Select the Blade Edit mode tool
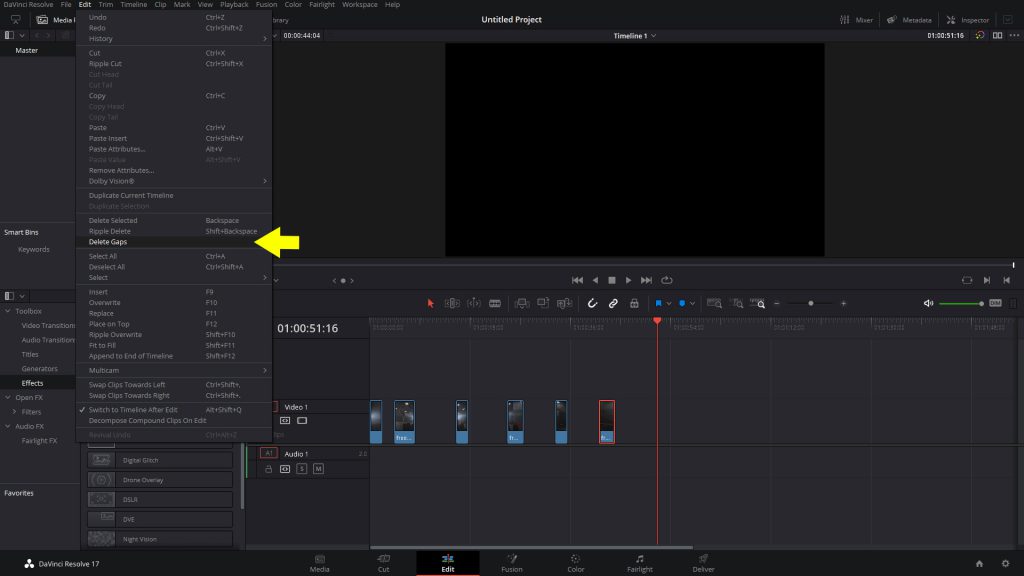 tap(495, 304)
